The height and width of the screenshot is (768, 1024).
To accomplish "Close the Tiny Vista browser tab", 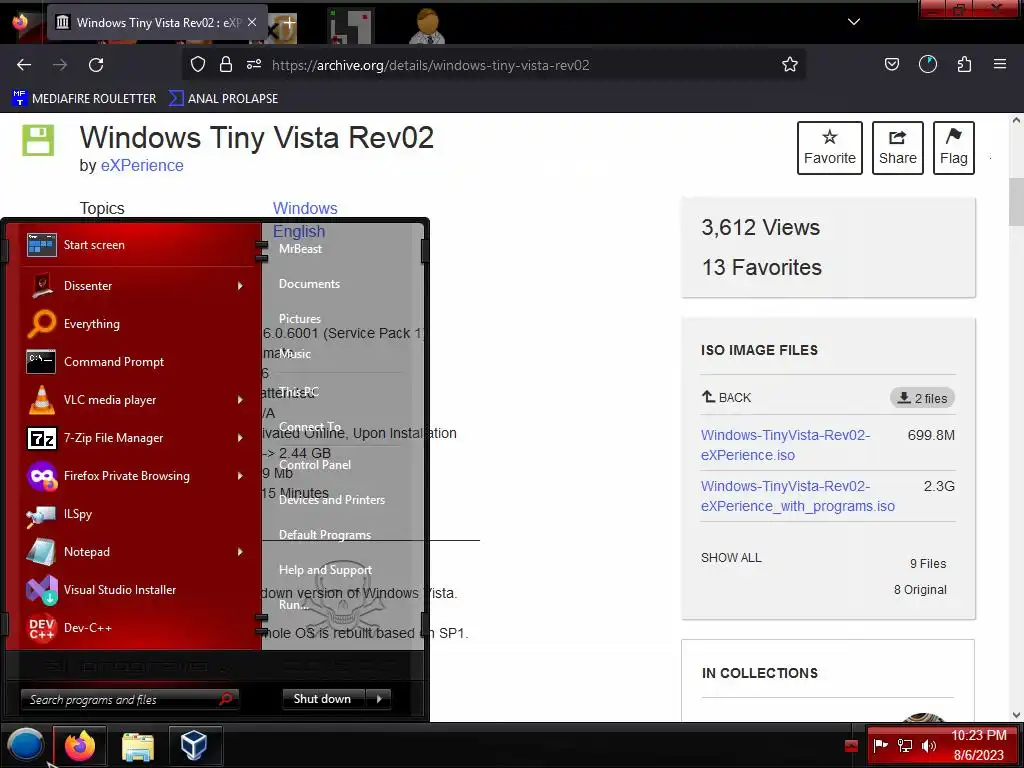I will coord(252,22).
